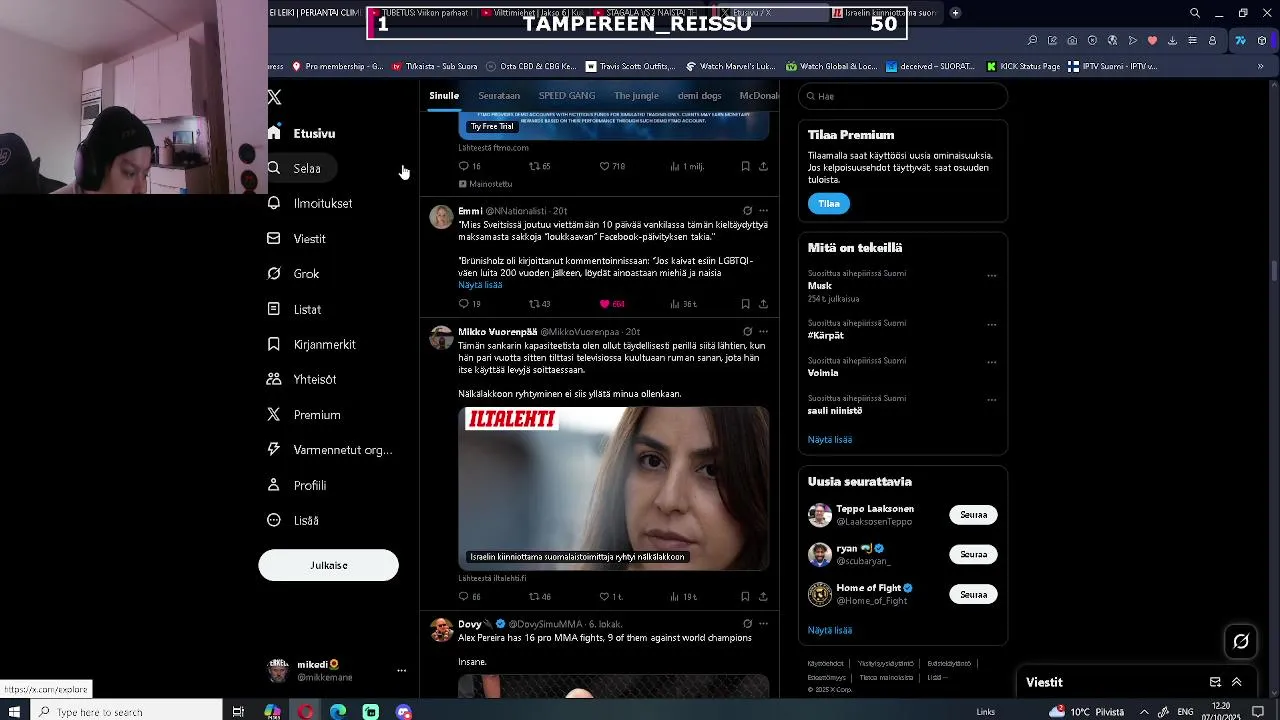Repost Mikko Vuorenpää's post
The width and height of the screenshot is (1280, 720).
point(539,597)
